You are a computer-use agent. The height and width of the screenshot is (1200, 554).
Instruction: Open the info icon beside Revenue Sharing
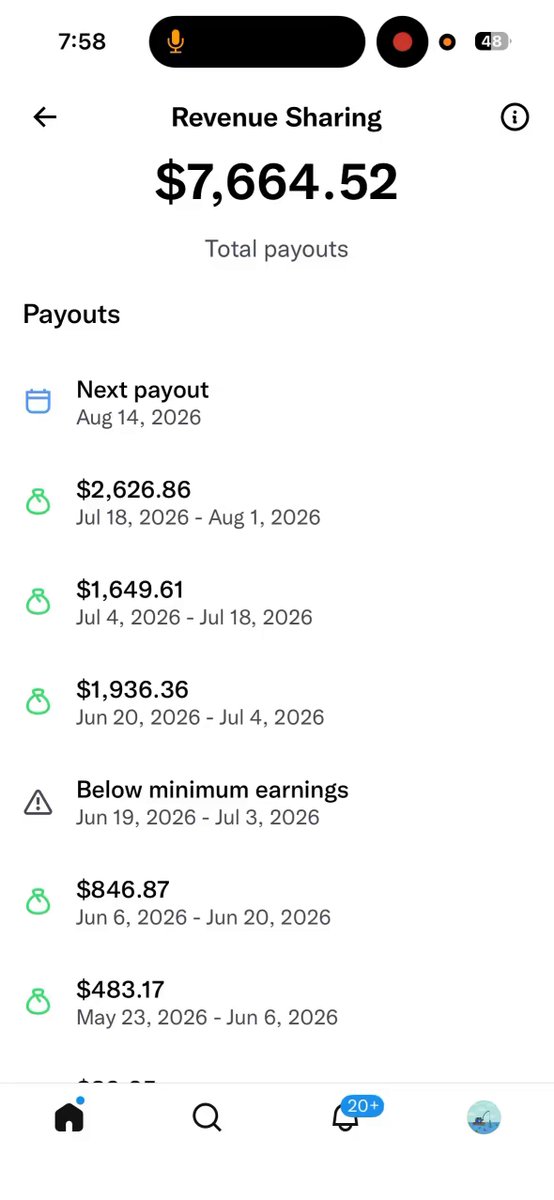click(x=514, y=117)
